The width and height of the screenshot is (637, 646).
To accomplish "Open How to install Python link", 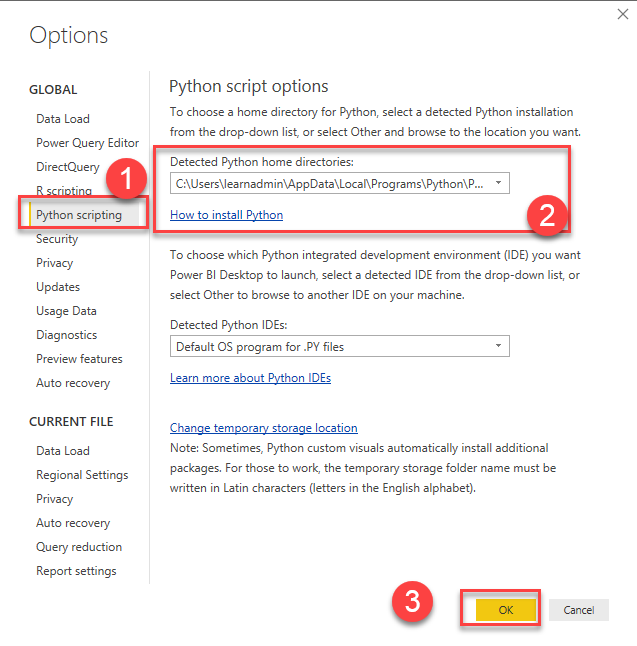I will pyautogui.click(x=226, y=215).
